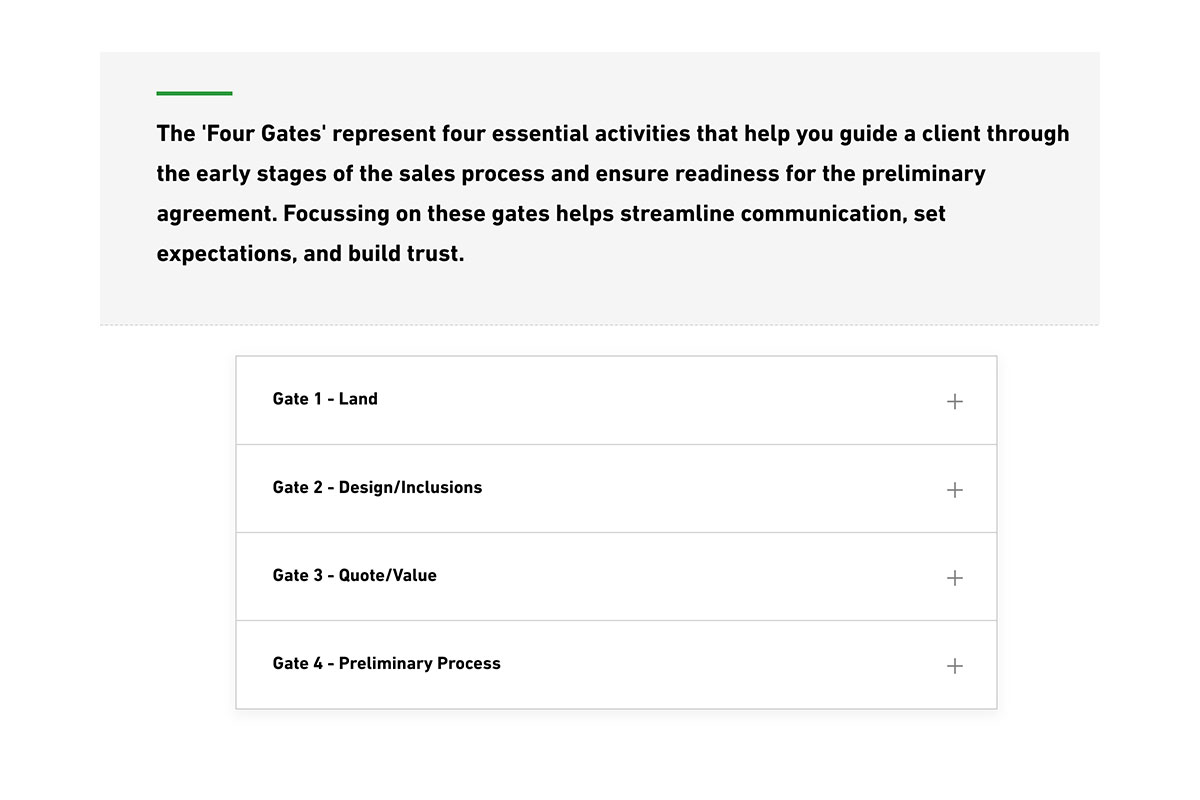Click the plus icon for Gate 2 - Design/Inclusions
The height and width of the screenshot is (800, 1200).
pyautogui.click(x=955, y=489)
